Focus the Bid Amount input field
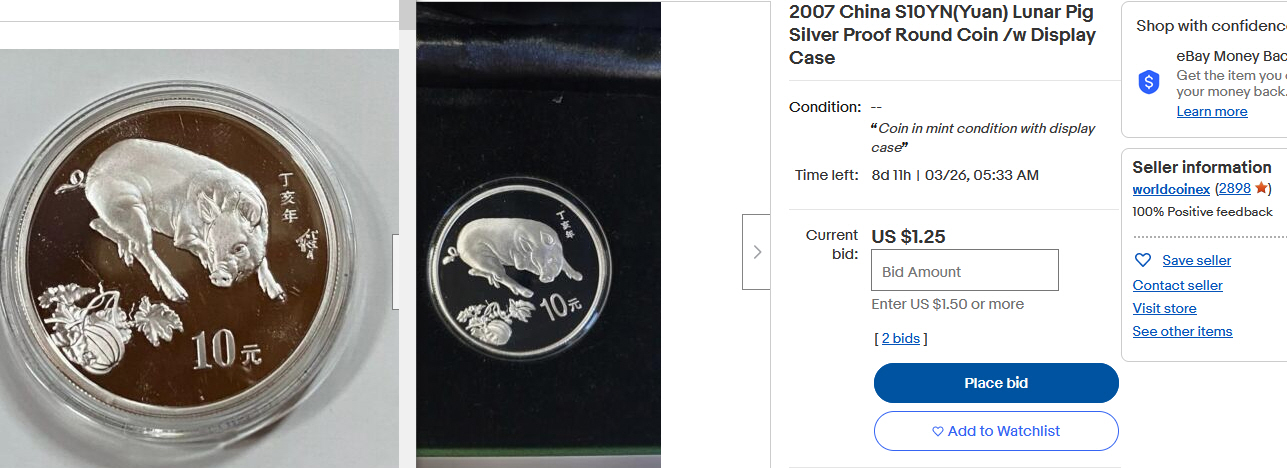Screen dimensions: 1287x468 pos(965,270)
